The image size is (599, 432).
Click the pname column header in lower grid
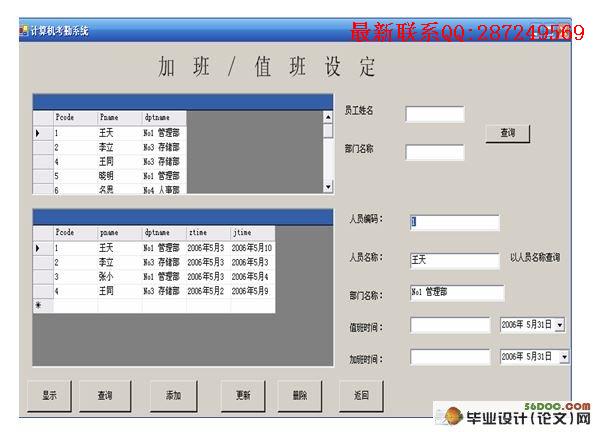(120, 233)
